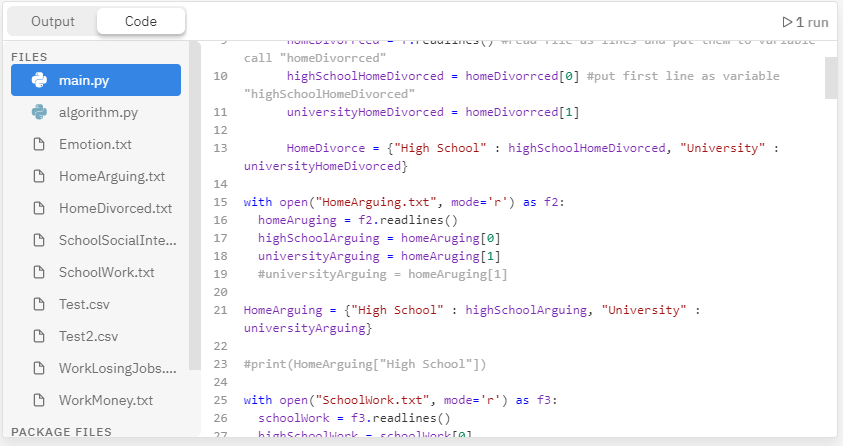Open algorithm.py file
This screenshot has width=843, height=446.
(x=96, y=112)
